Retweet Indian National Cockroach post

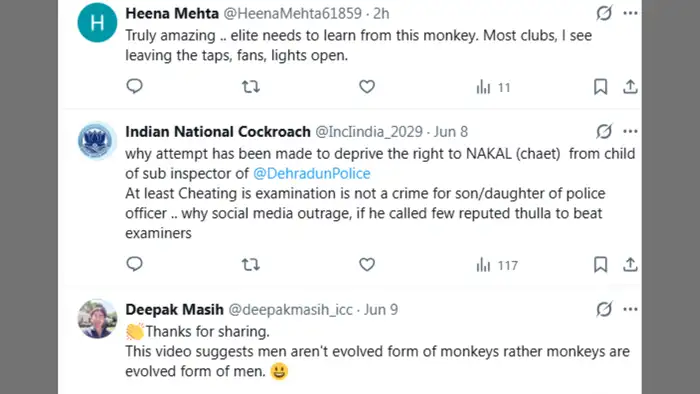tap(250, 265)
